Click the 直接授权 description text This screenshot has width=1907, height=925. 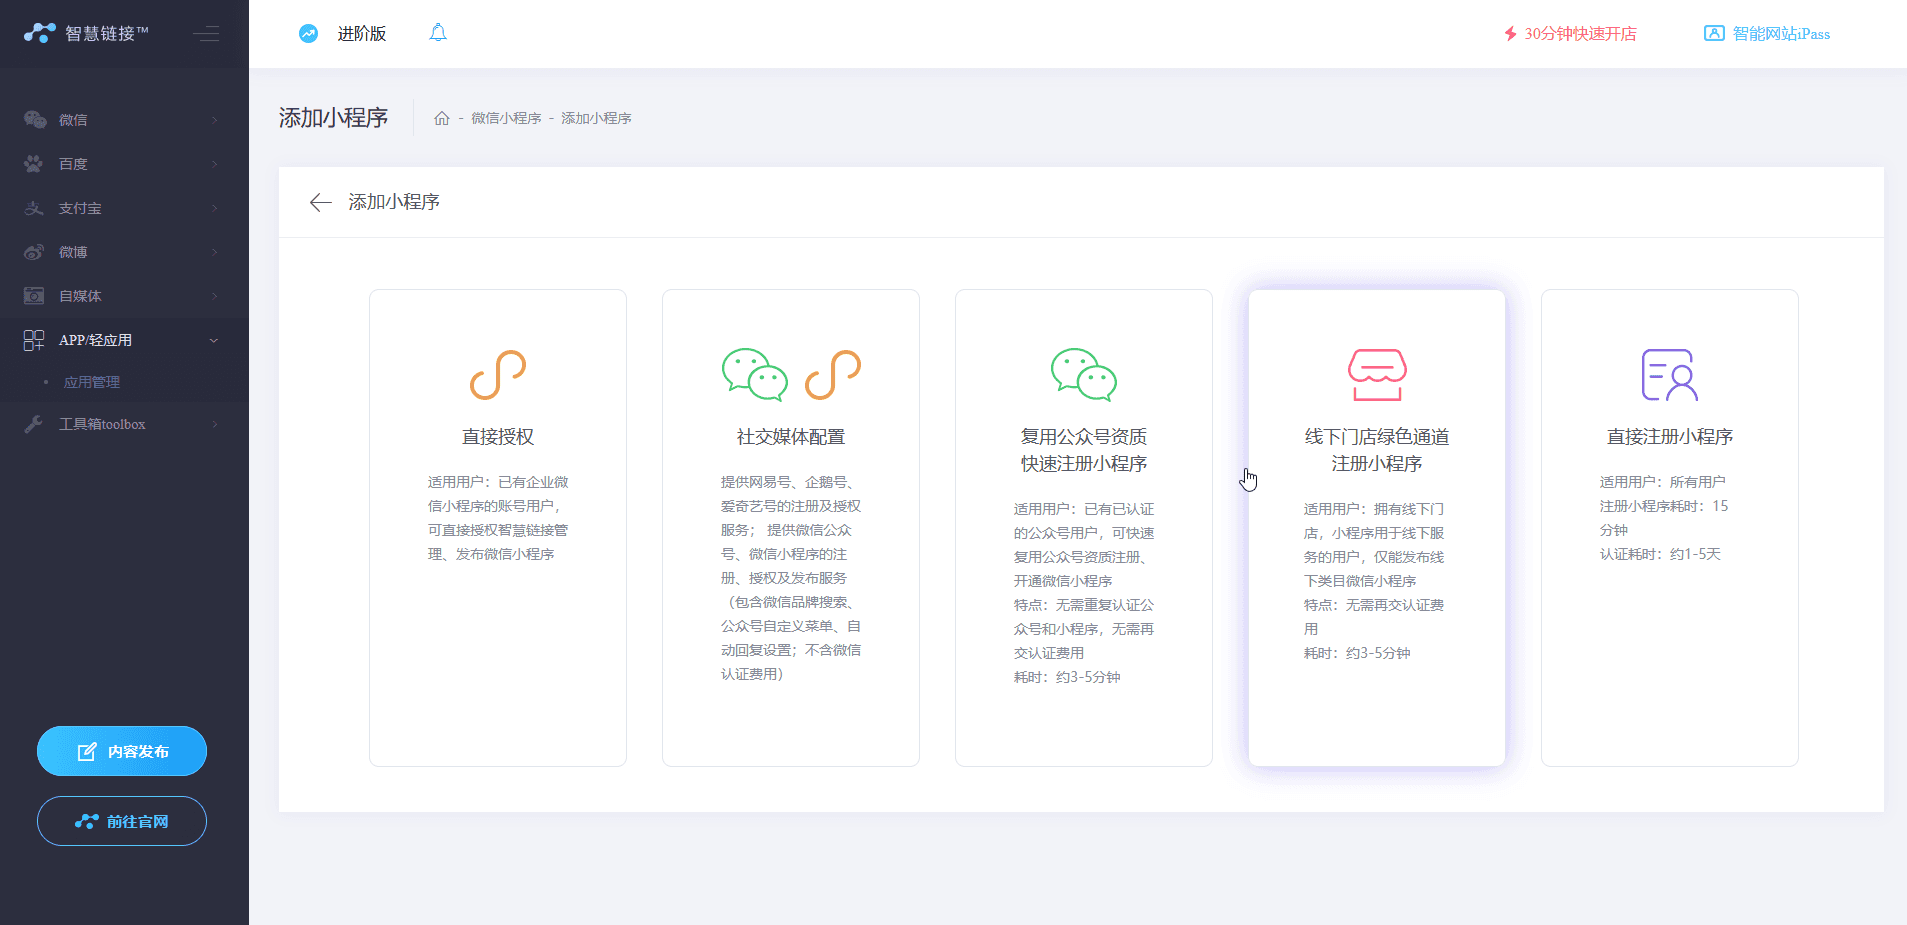[x=498, y=518]
